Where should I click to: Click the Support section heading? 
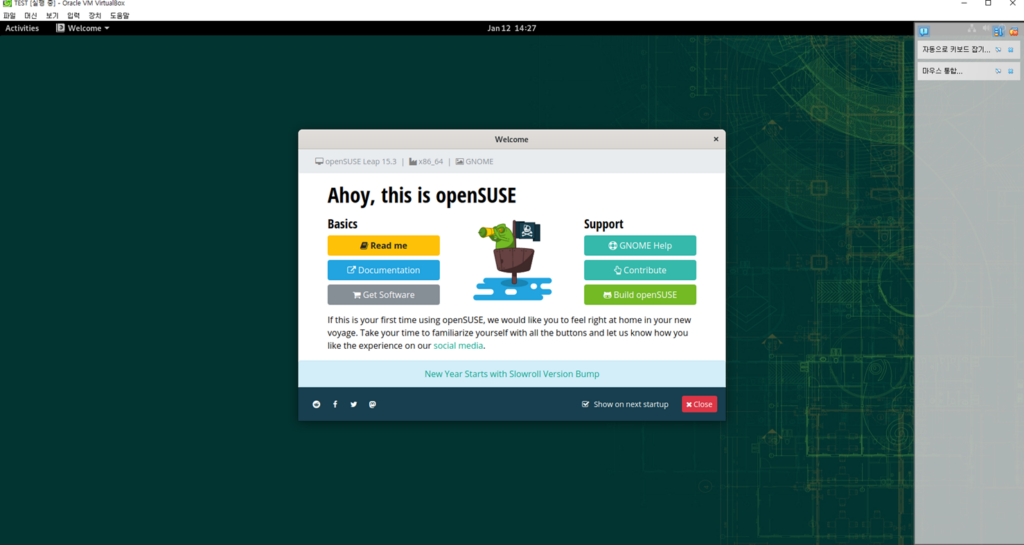coord(603,224)
